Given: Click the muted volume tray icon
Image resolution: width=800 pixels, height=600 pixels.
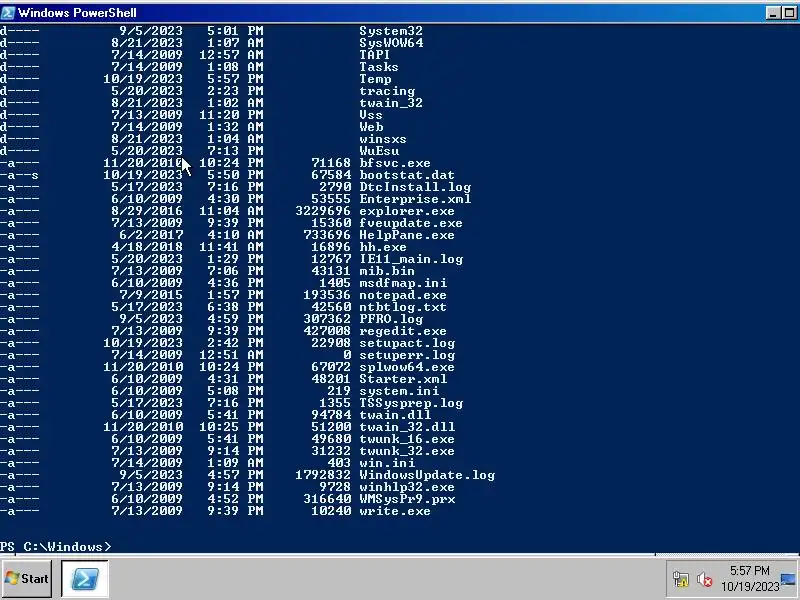Looking at the screenshot, I should 705,579.
